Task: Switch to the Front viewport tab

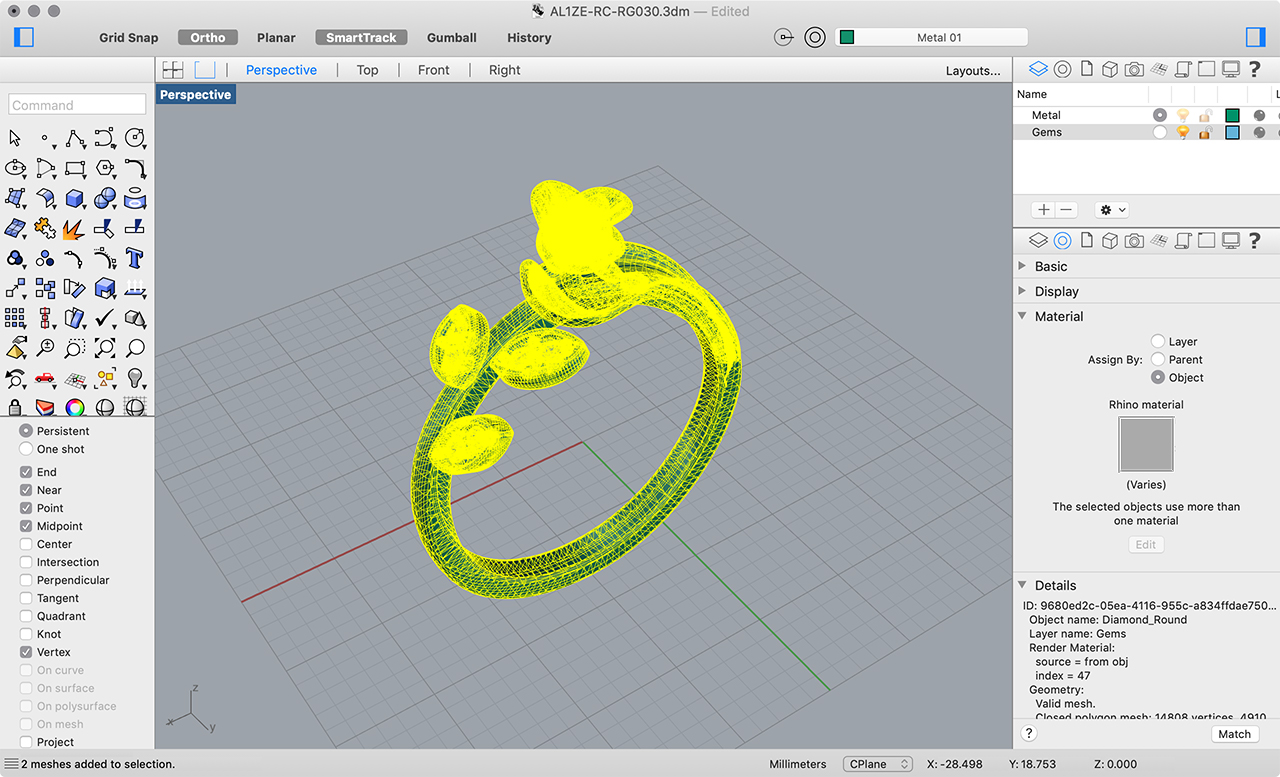Action: (433, 70)
